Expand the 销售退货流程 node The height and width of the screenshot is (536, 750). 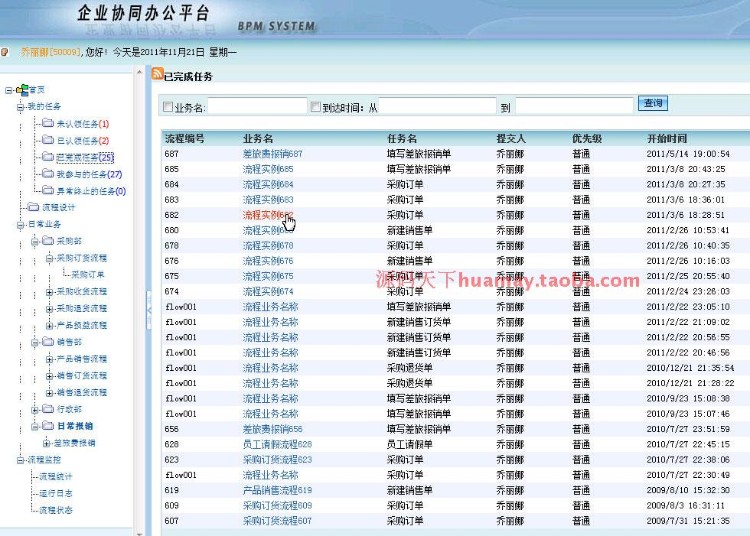click(x=49, y=393)
